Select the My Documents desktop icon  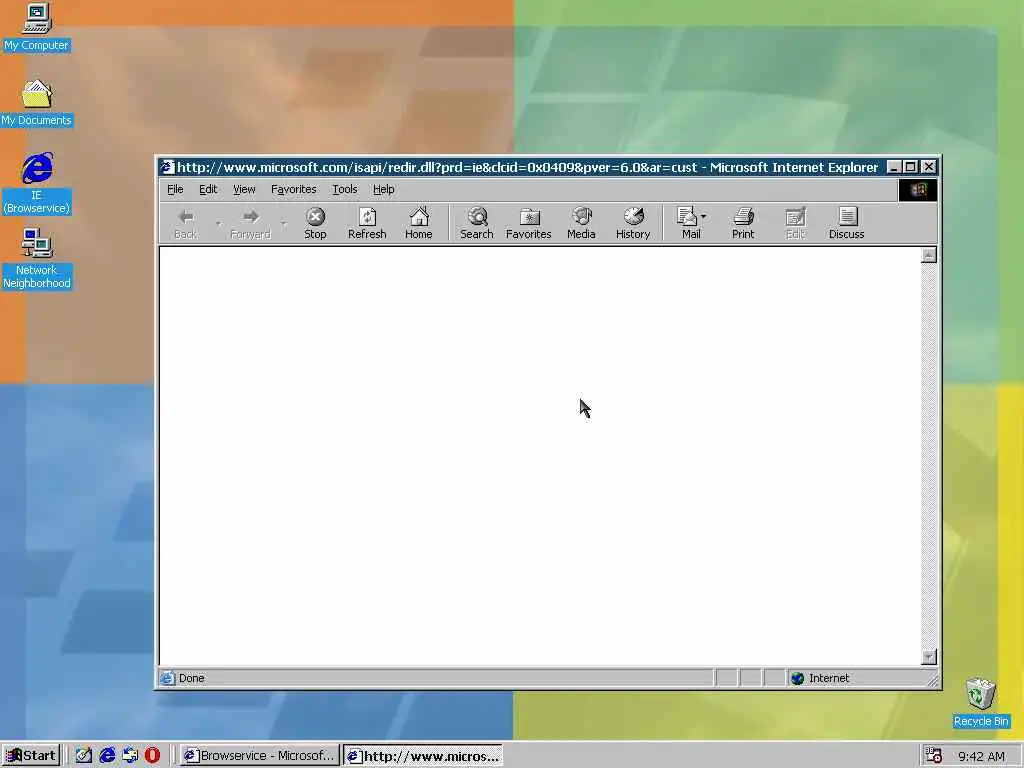pyautogui.click(x=36, y=103)
